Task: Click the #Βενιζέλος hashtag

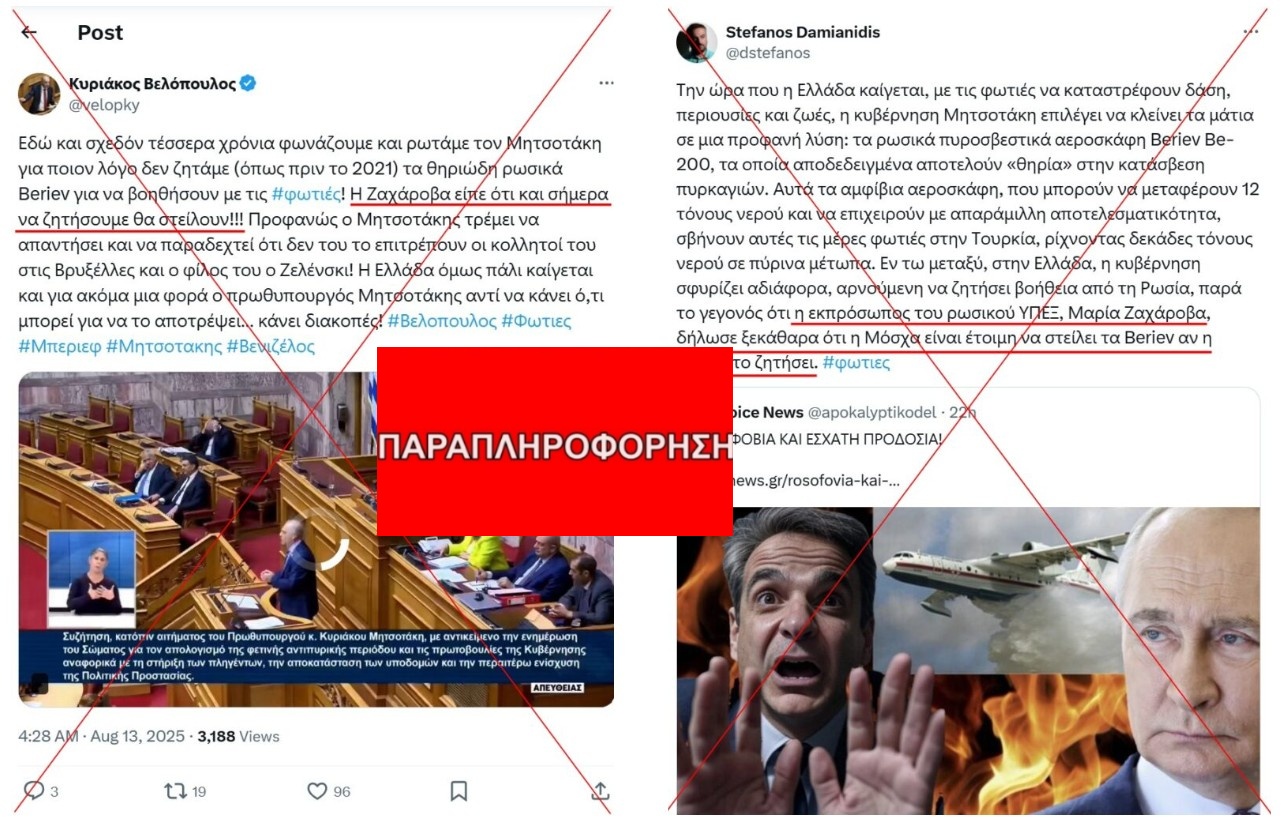Action: click(270, 346)
